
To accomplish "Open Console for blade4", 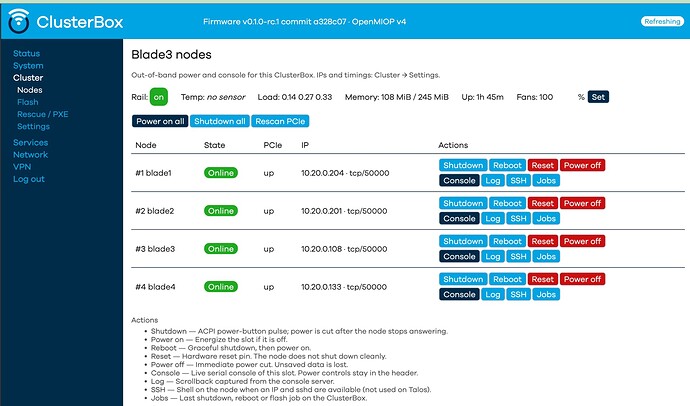I will [459, 295].
